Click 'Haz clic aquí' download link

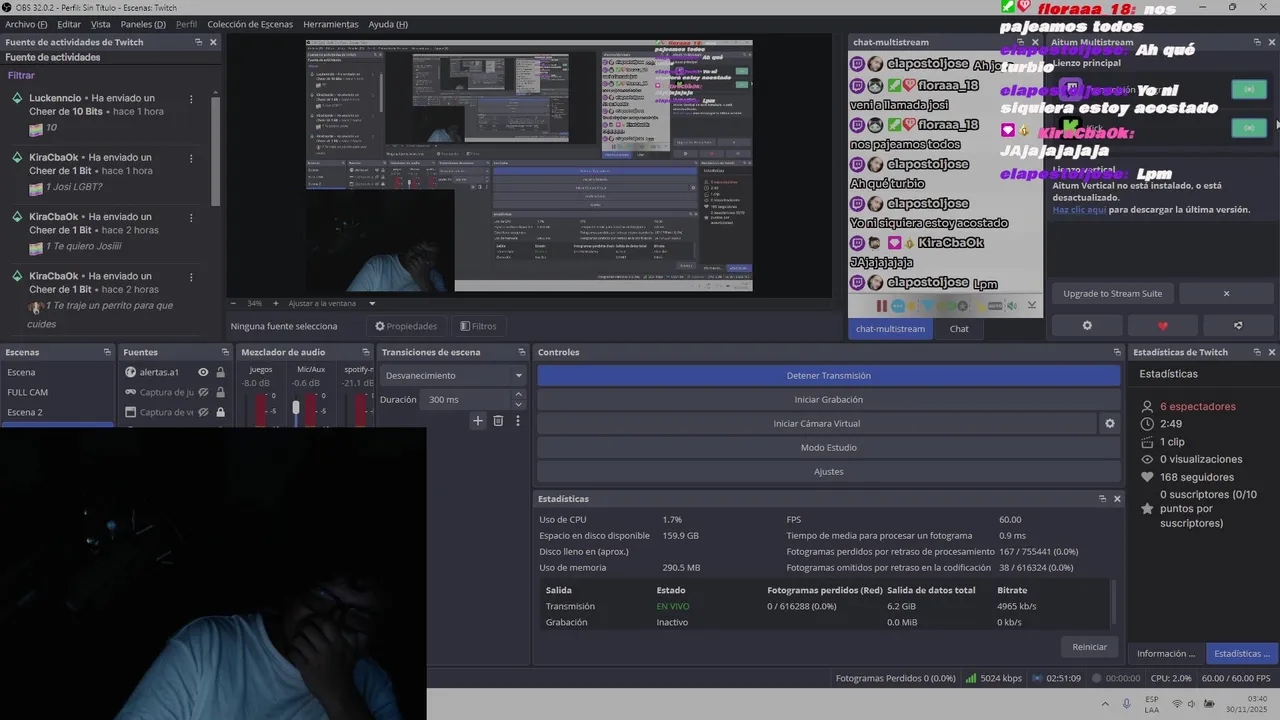(1079, 210)
